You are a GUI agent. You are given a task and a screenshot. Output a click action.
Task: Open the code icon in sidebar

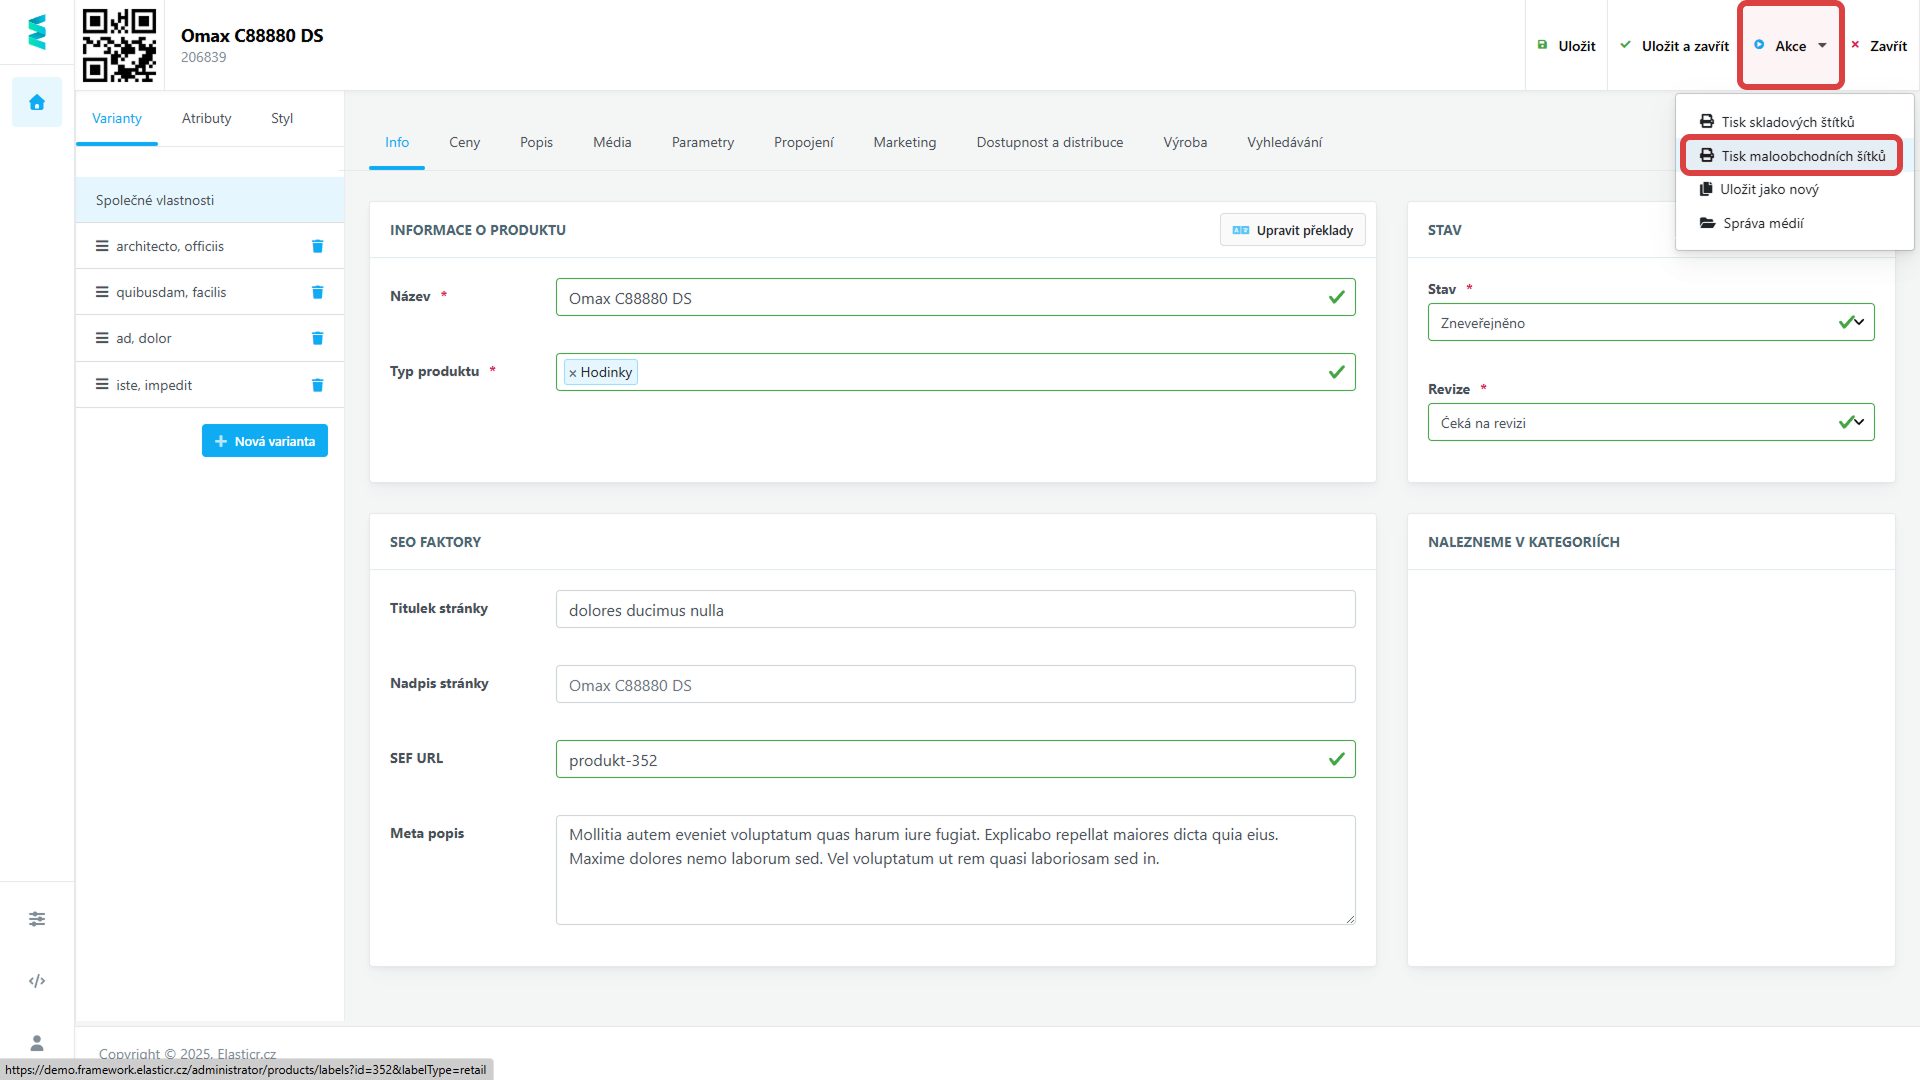(37, 981)
